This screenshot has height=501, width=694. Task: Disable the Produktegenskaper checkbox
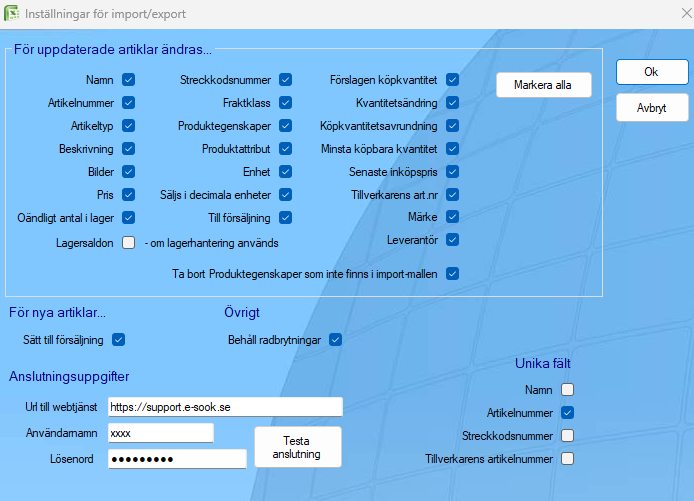pyautogui.click(x=285, y=126)
